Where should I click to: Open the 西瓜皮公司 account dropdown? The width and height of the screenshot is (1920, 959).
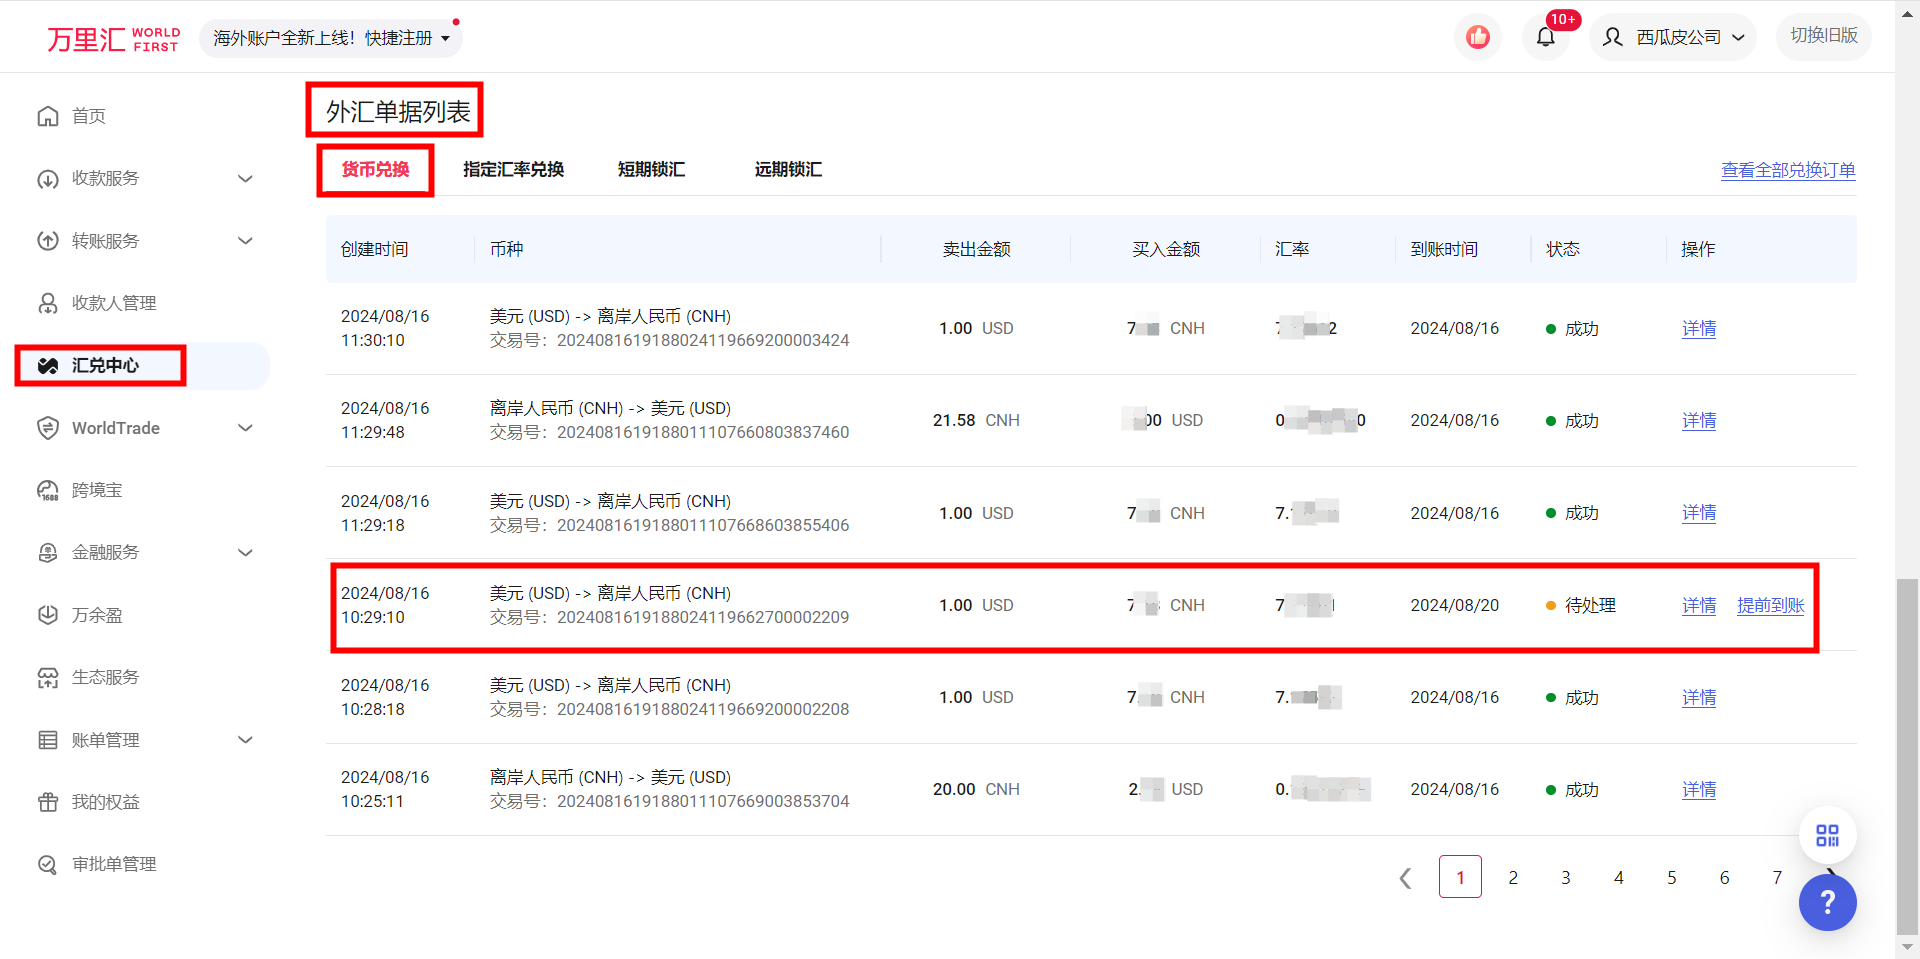click(x=1672, y=36)
